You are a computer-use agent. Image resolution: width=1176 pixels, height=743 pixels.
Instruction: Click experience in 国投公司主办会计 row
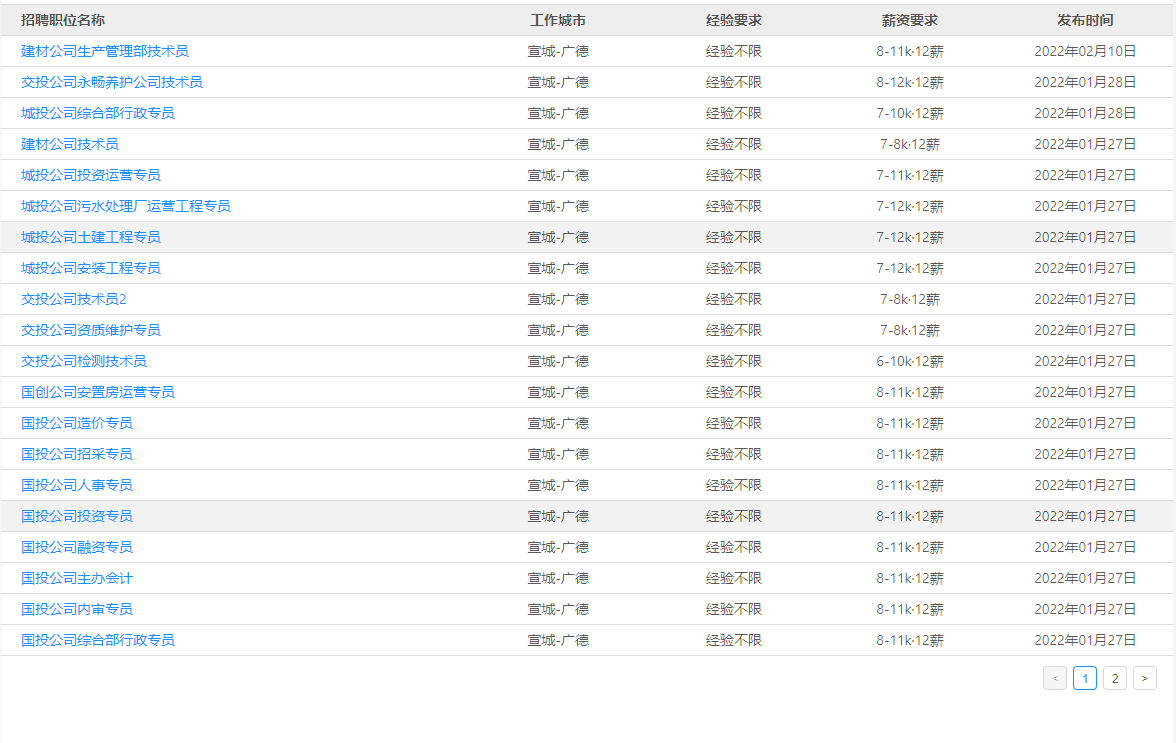coord(734,578)
